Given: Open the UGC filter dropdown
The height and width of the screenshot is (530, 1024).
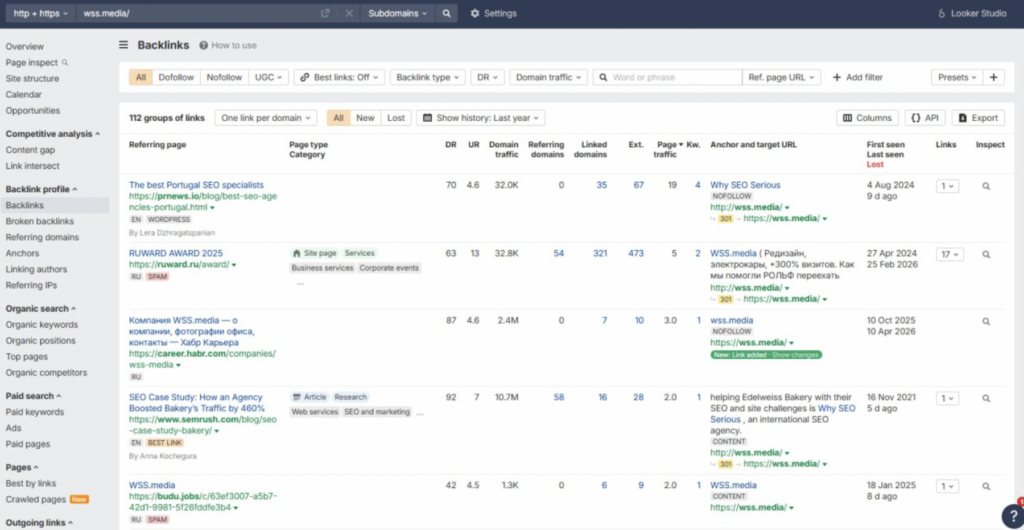Looking at the screenshot, I should click(268, 77).
